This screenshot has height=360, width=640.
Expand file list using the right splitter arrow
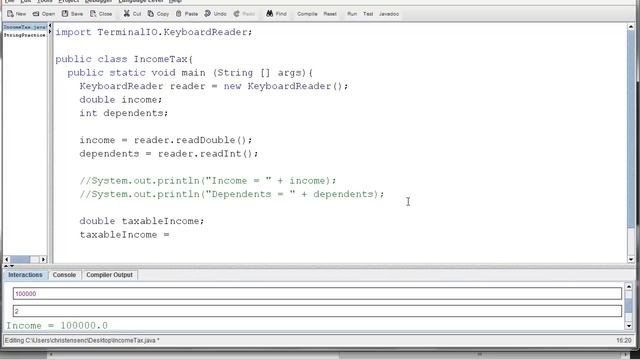50,31
